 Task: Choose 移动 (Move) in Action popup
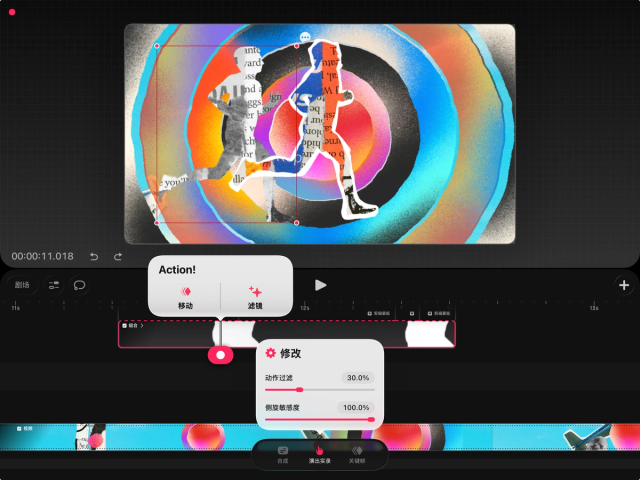(x=185, y=298)
